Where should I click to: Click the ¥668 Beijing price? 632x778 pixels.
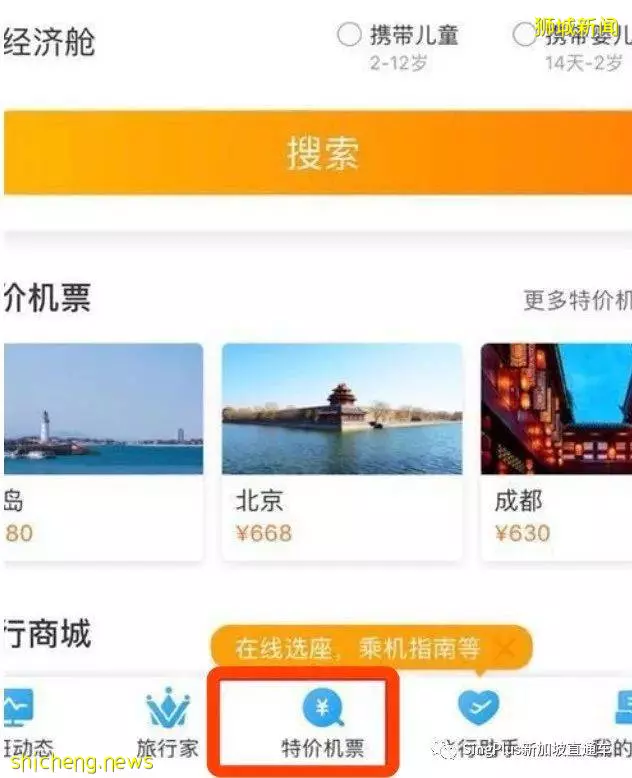(x=264, y=533)
